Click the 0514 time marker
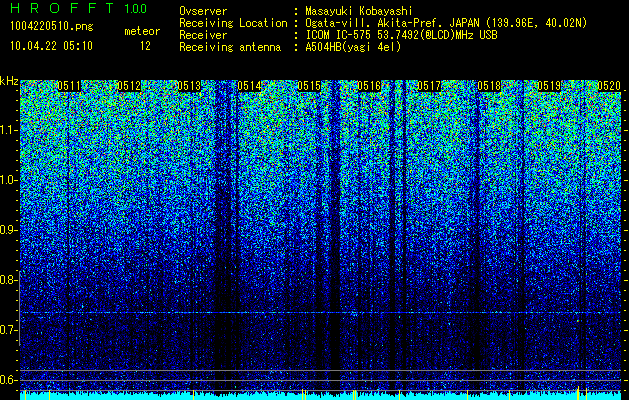 249,86
